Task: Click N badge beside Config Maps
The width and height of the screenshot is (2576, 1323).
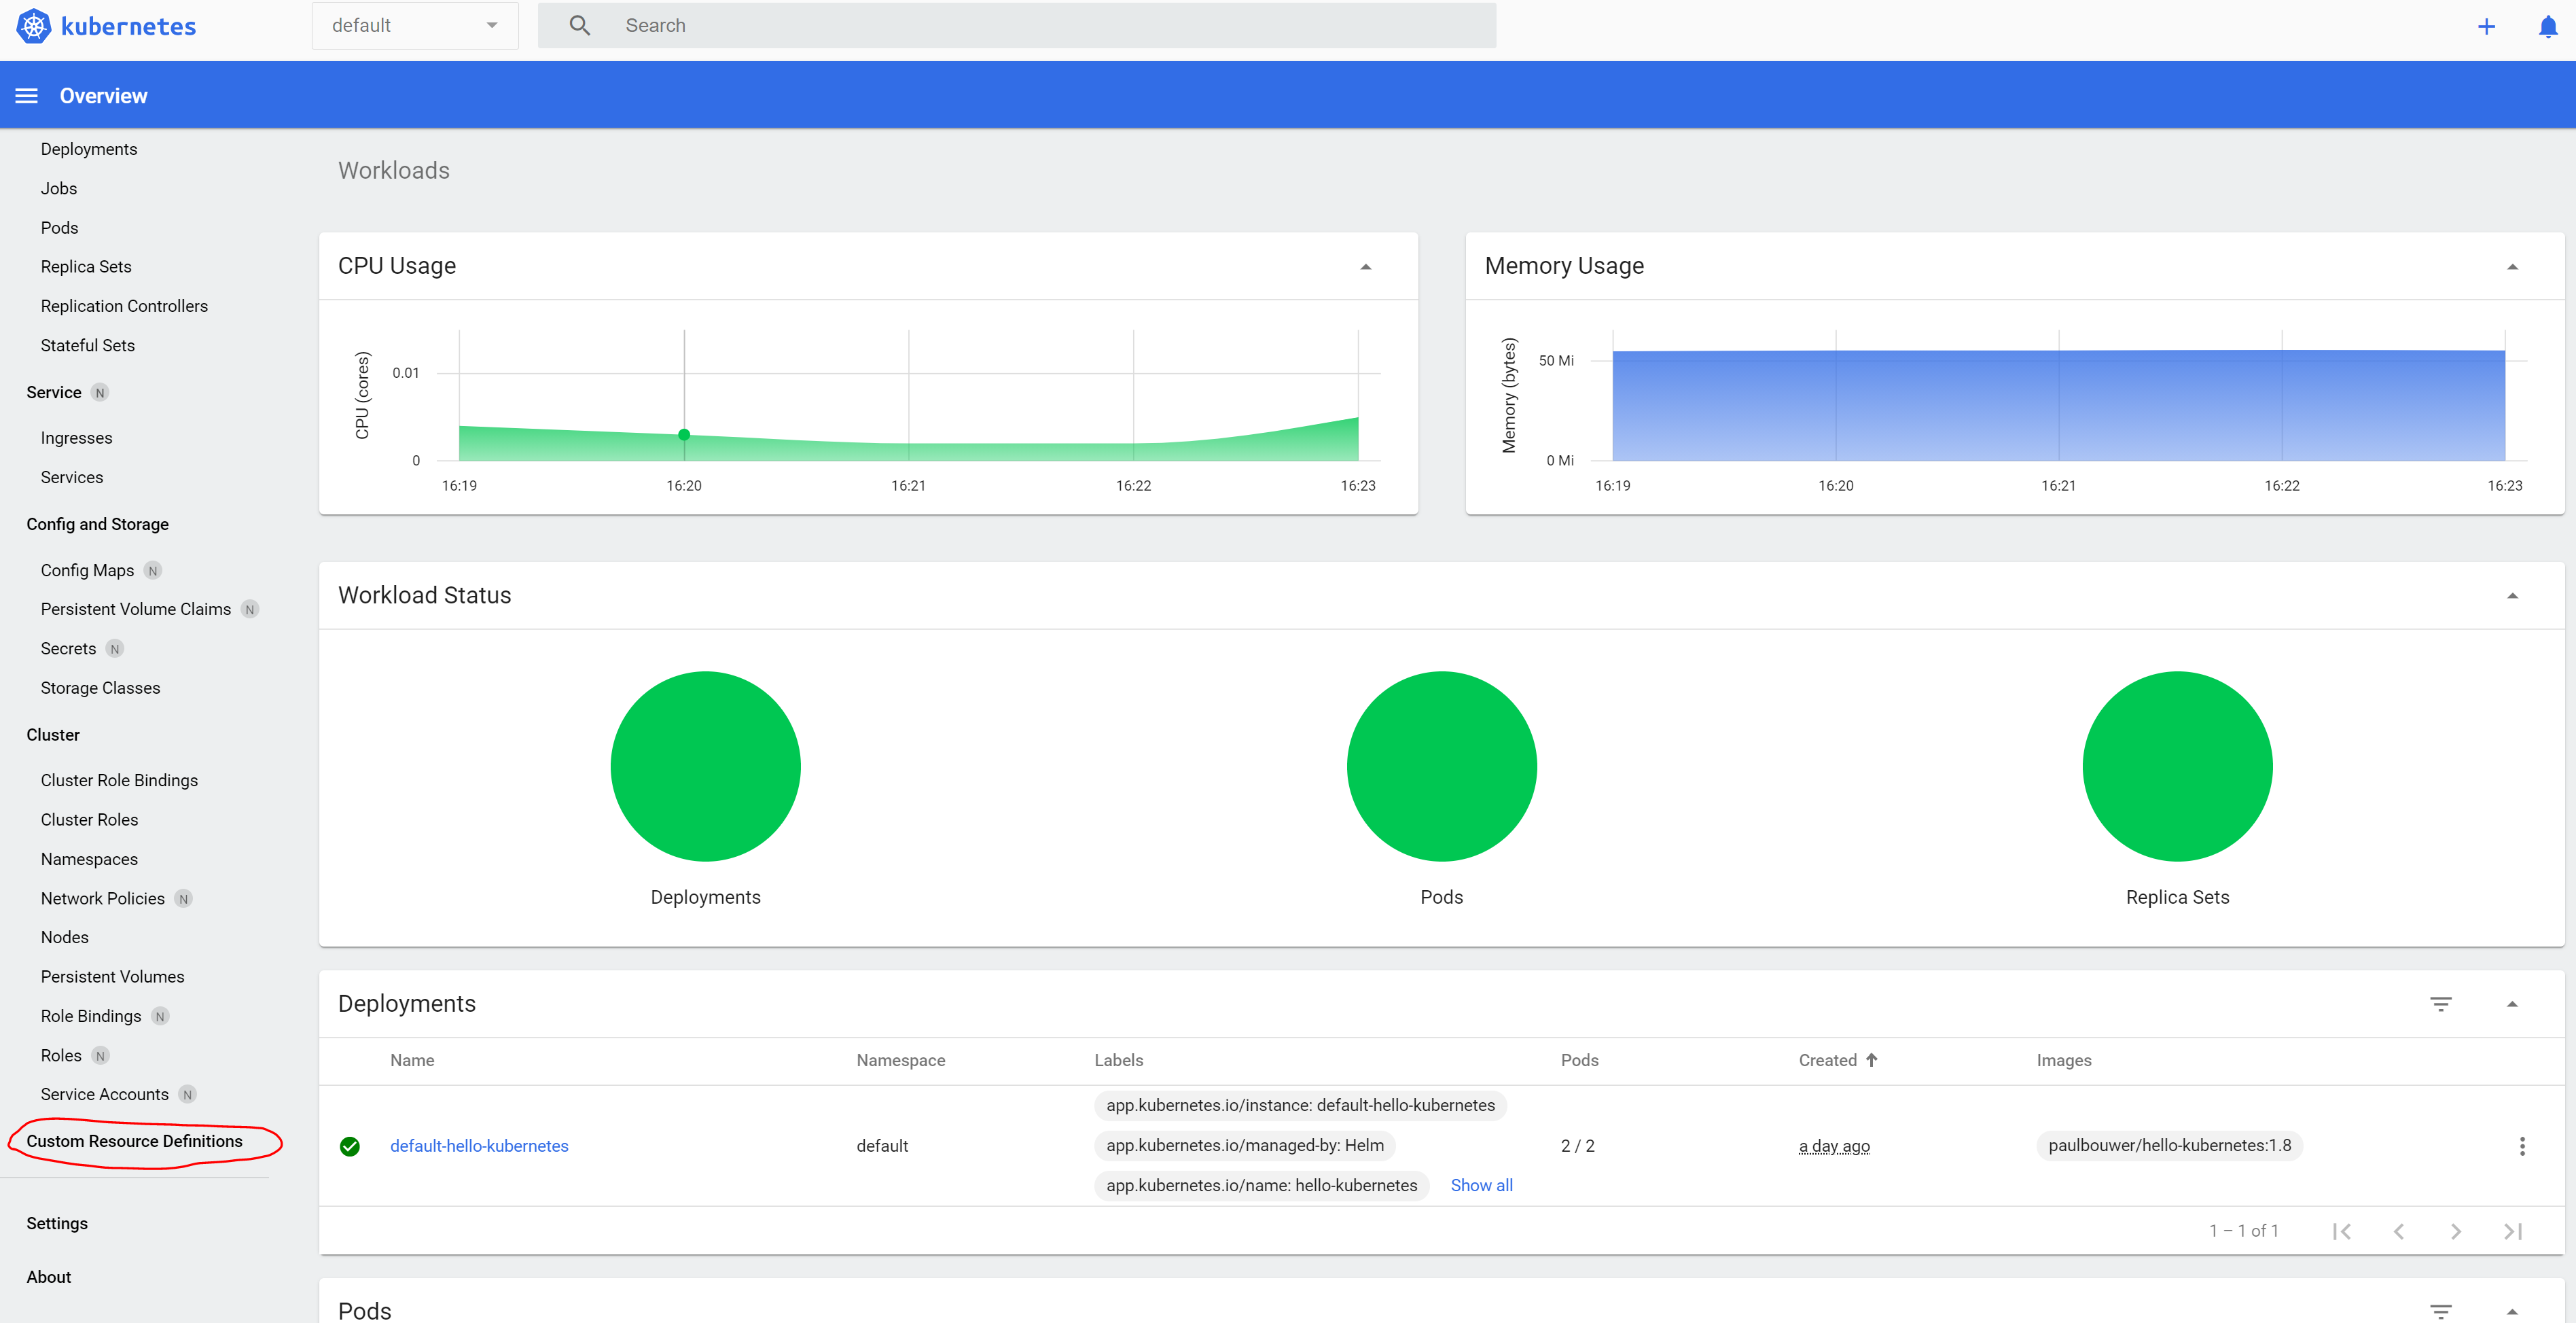Action: [x=153, y=571]
